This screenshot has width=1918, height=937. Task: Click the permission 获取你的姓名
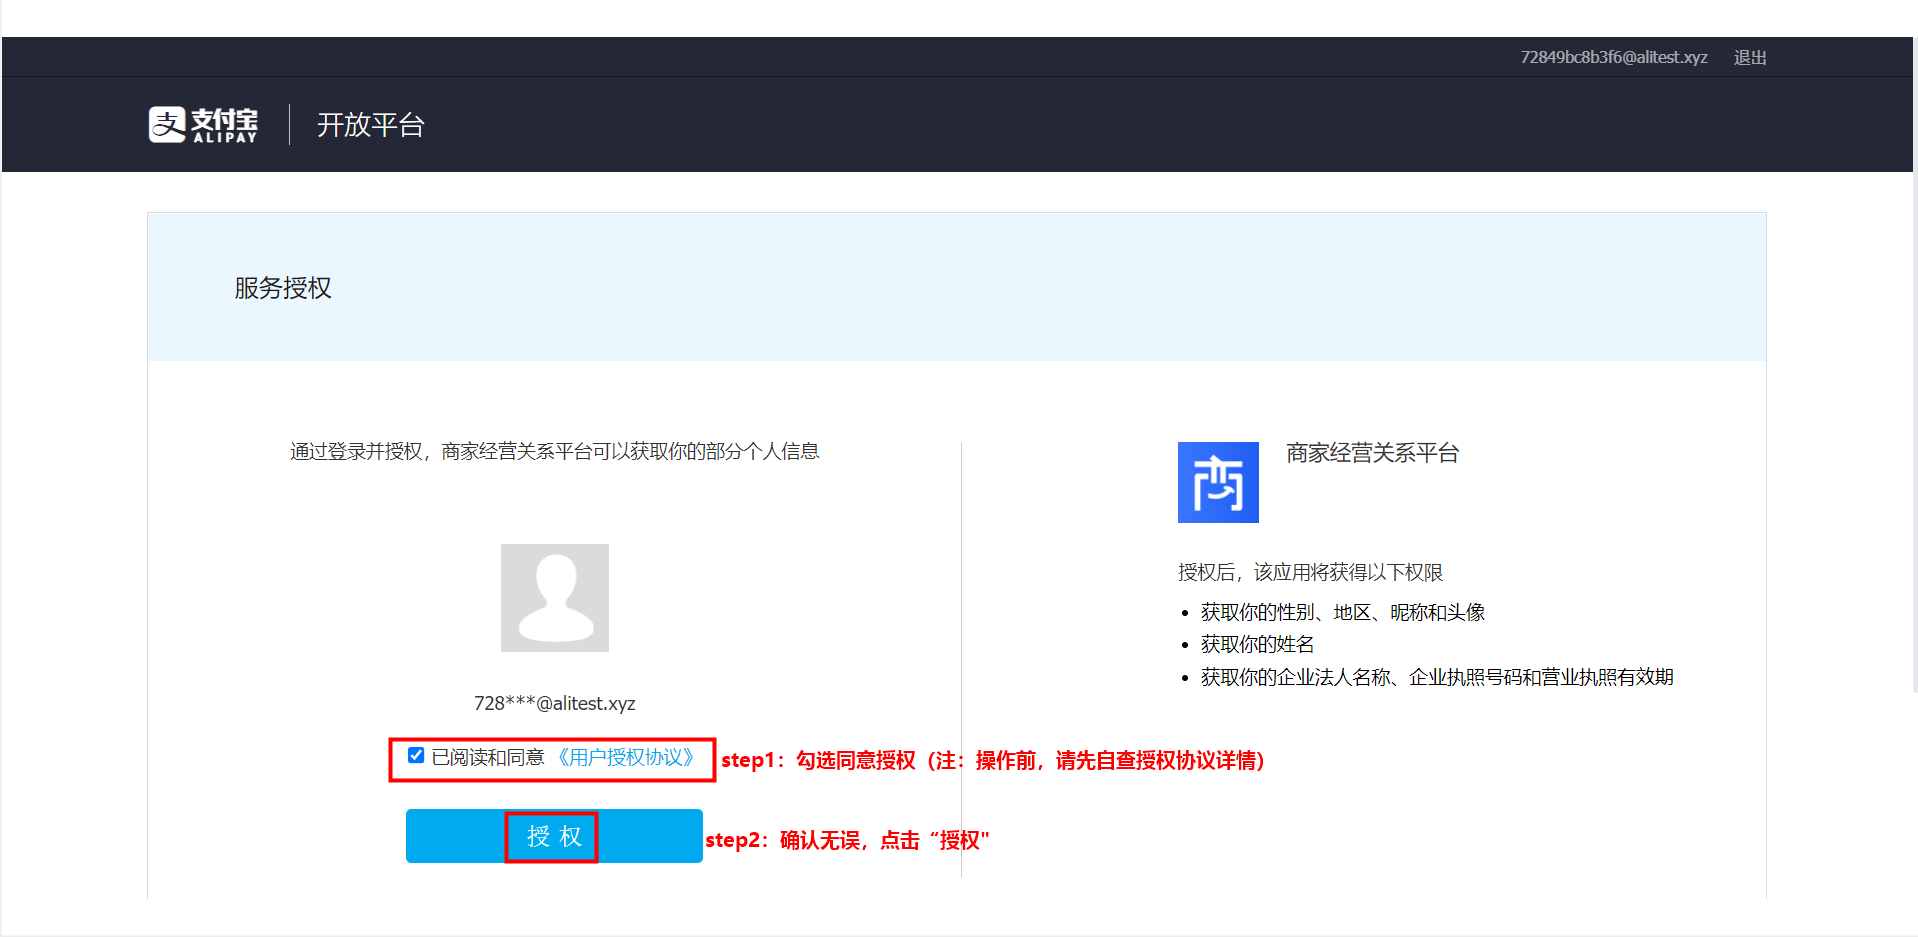click(1258, 644)
